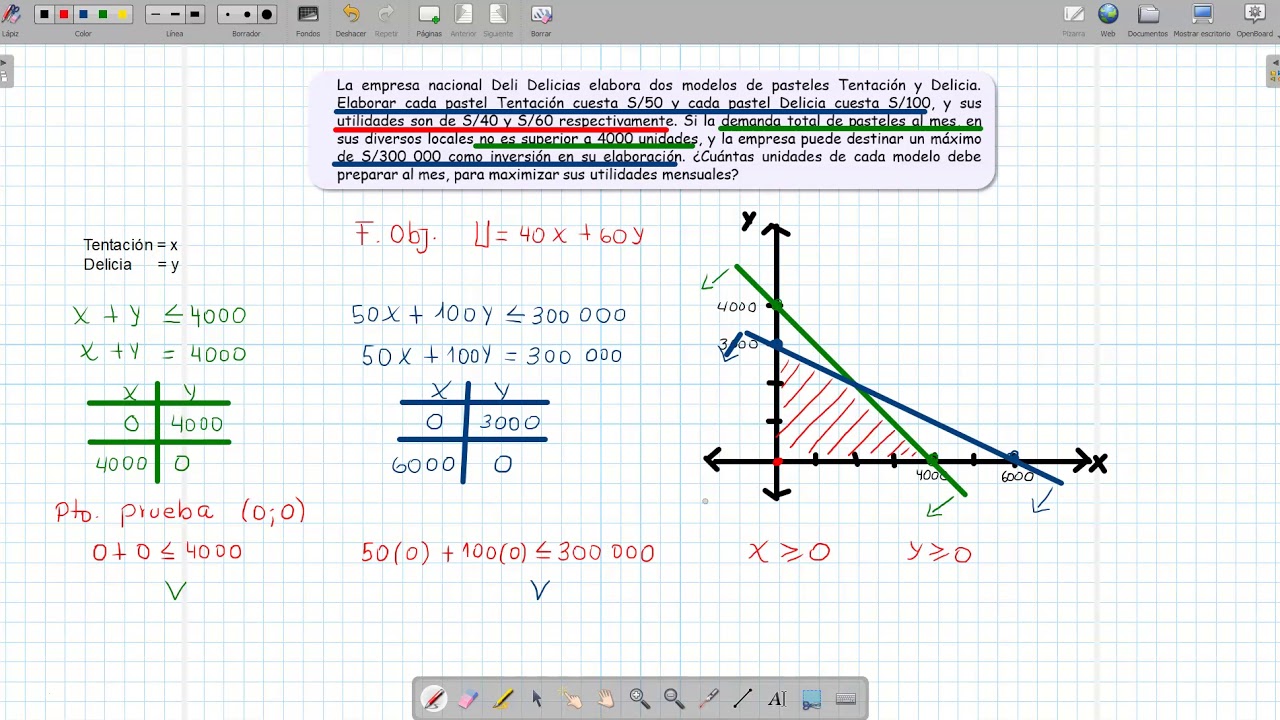This screenshot has width=1280, height=720.
Task: Expand the left side panel tab
Action: (x=4, y=72)
